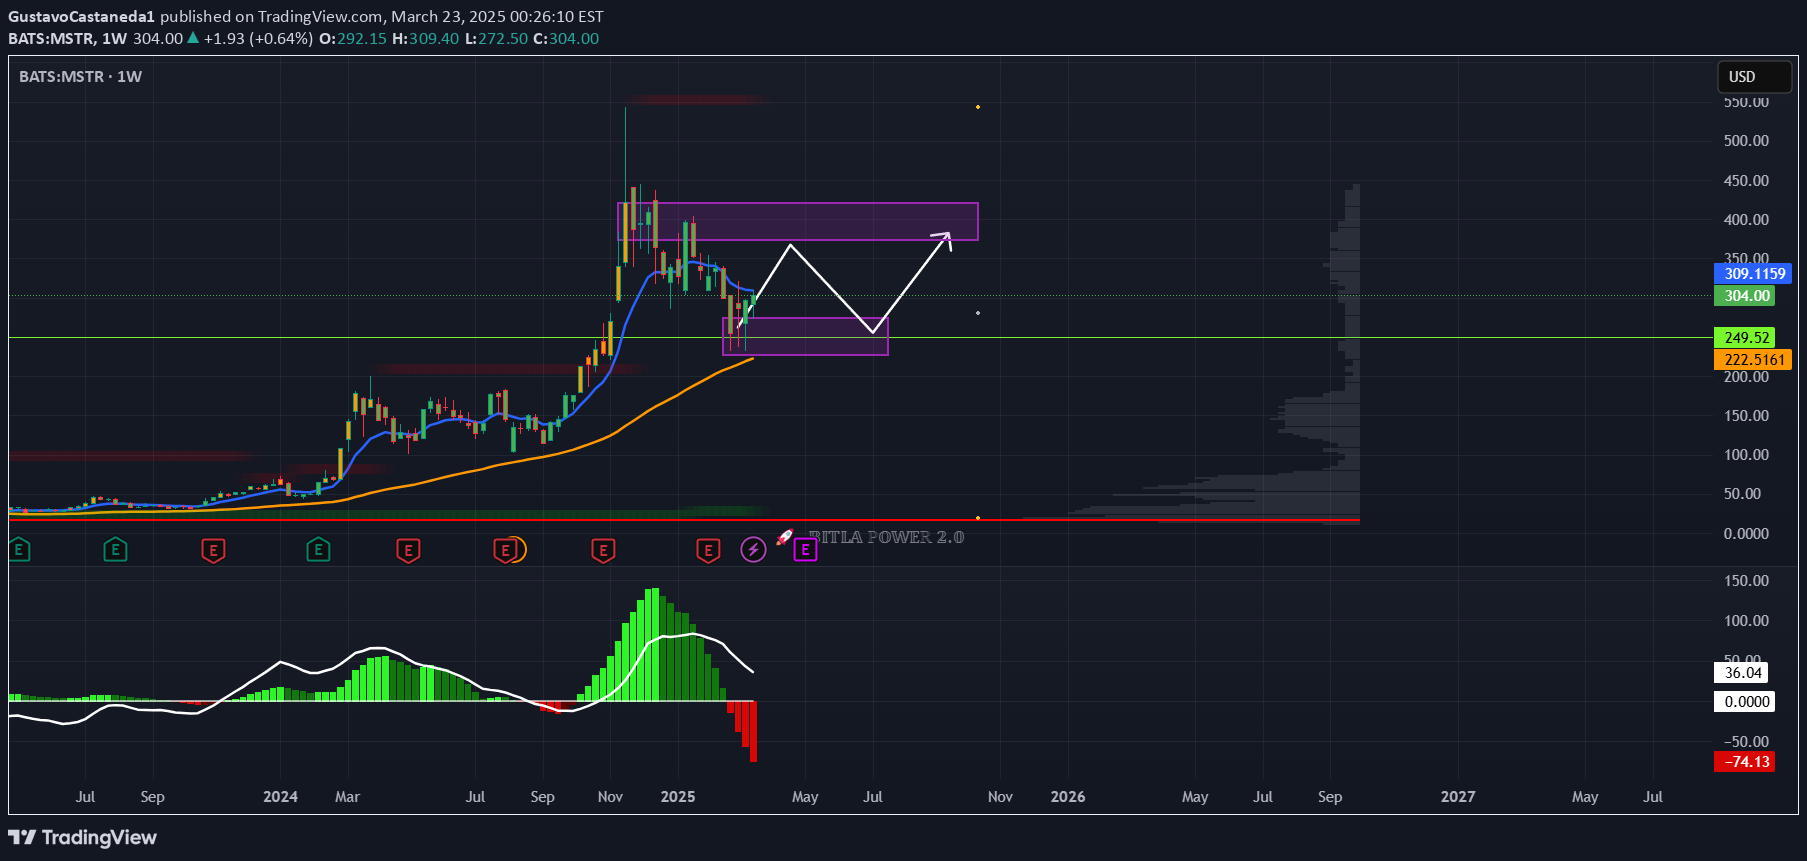Click the BATS:MSTR · 1W chart legend
Image resolution: width=1807 pixels, height=861 pixels.
pos(80,76)
